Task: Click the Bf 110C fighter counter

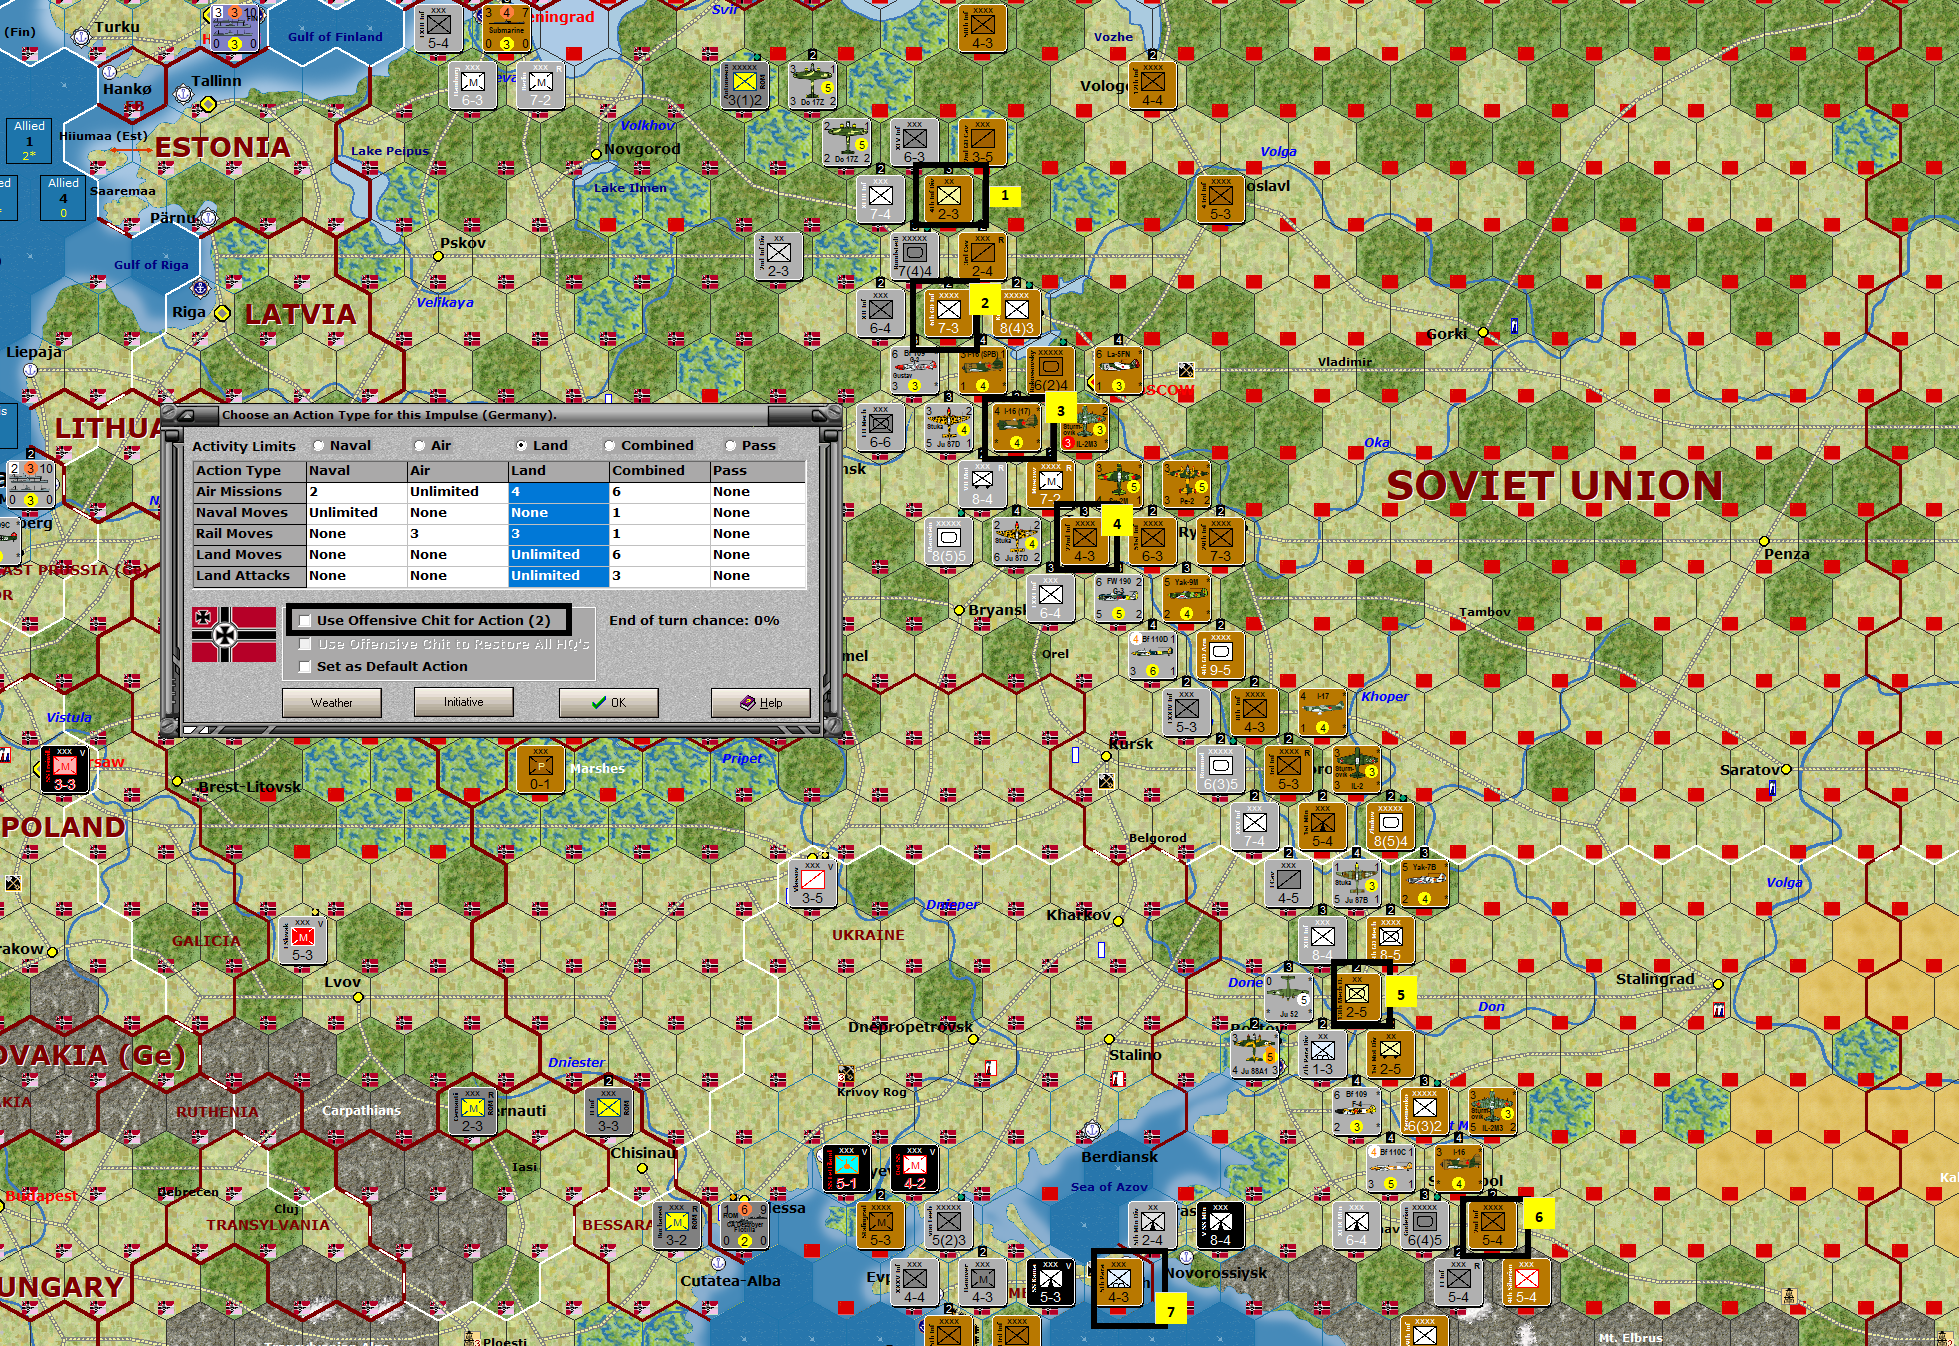Action: 1390,1169
